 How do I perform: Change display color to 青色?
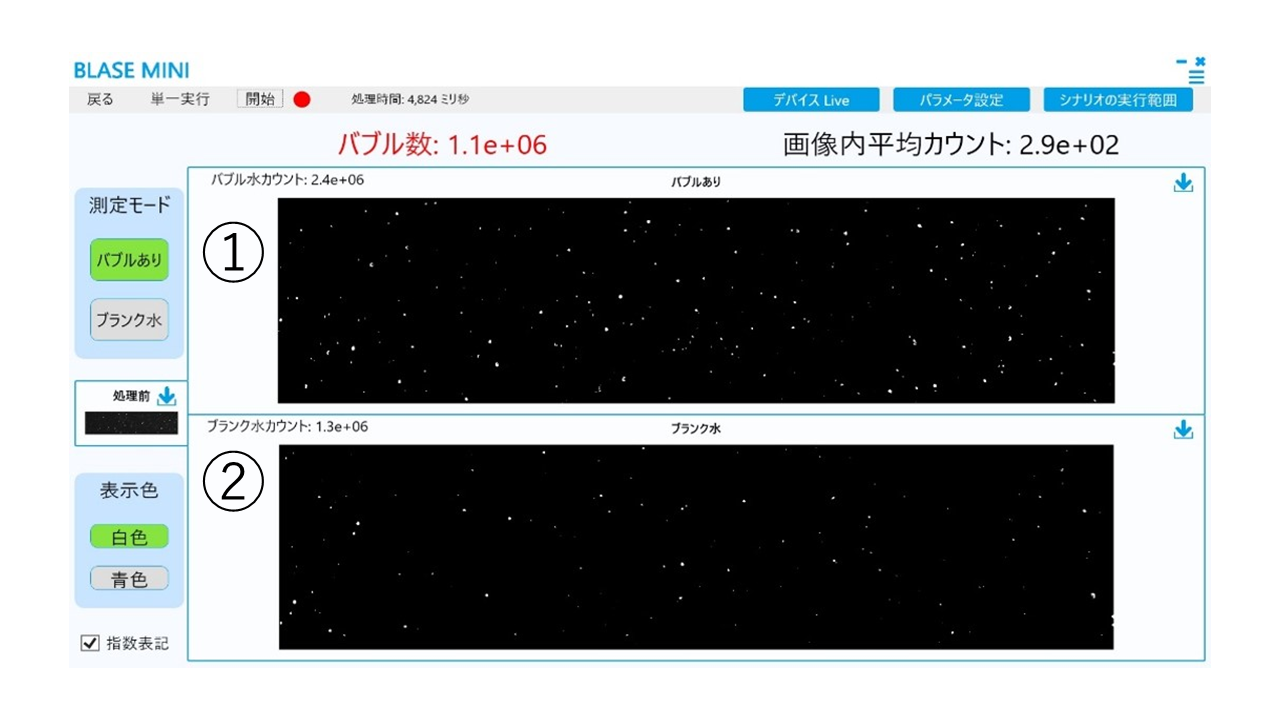[x=128, y=578]
